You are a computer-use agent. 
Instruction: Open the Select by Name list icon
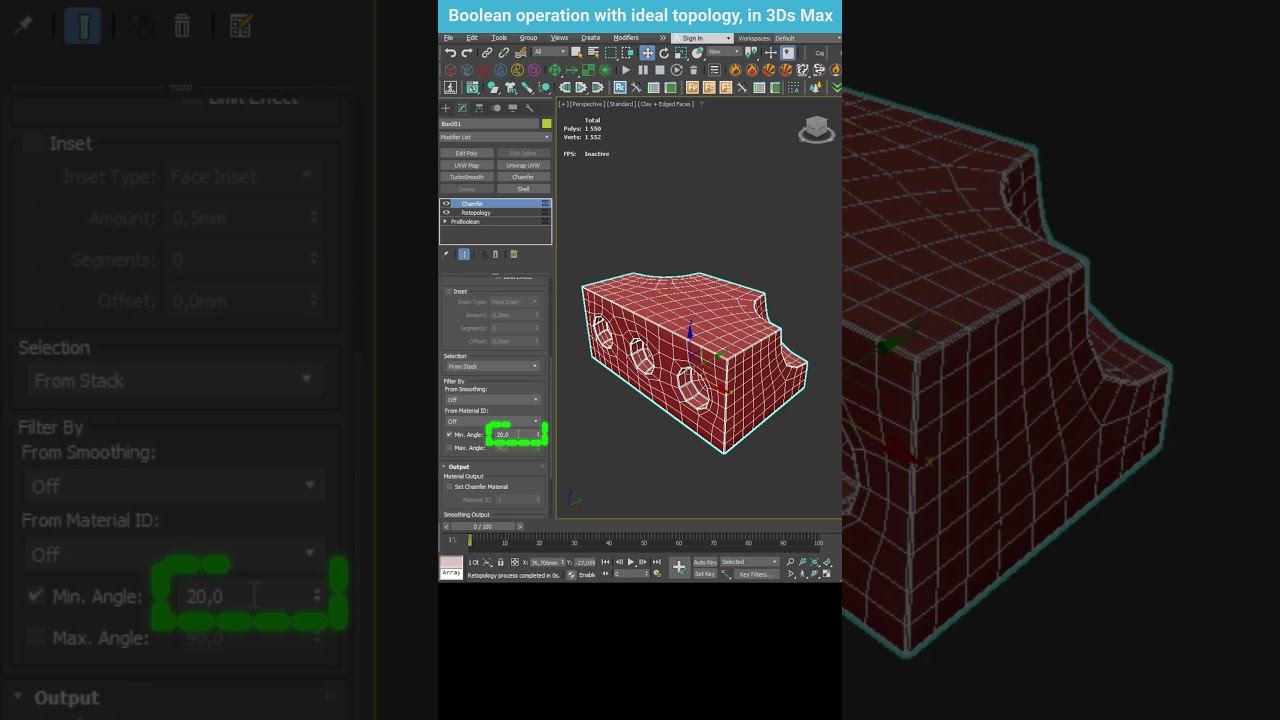click(594, 53)
